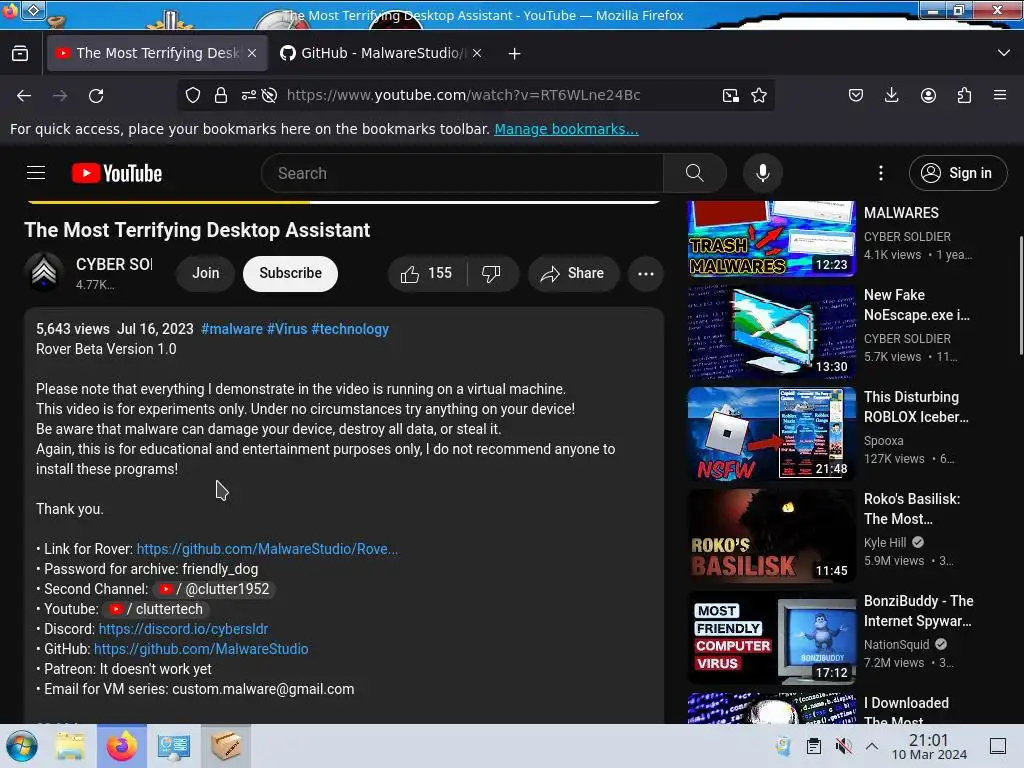Open file explorer from taskbar
This screenshot has width=1024, height=768.
(x=70, y=746)
